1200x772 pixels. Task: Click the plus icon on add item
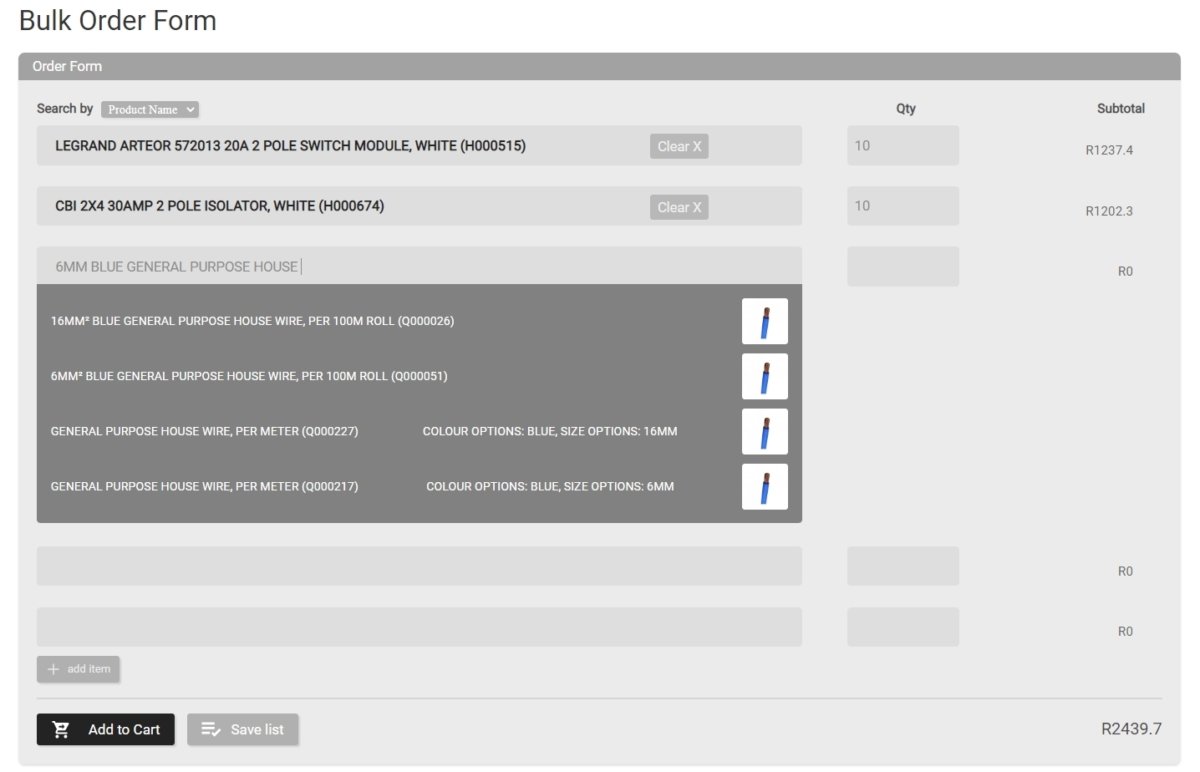coord(54,669)
